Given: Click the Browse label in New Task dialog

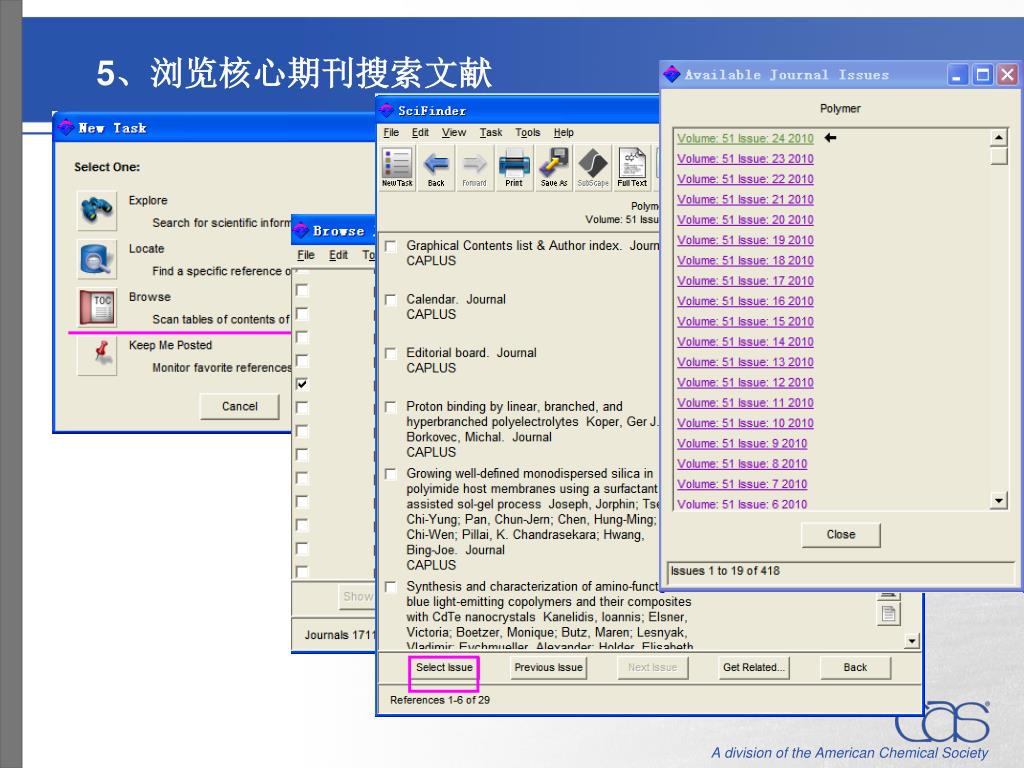Looking at the screenshot, I should 150,297.
